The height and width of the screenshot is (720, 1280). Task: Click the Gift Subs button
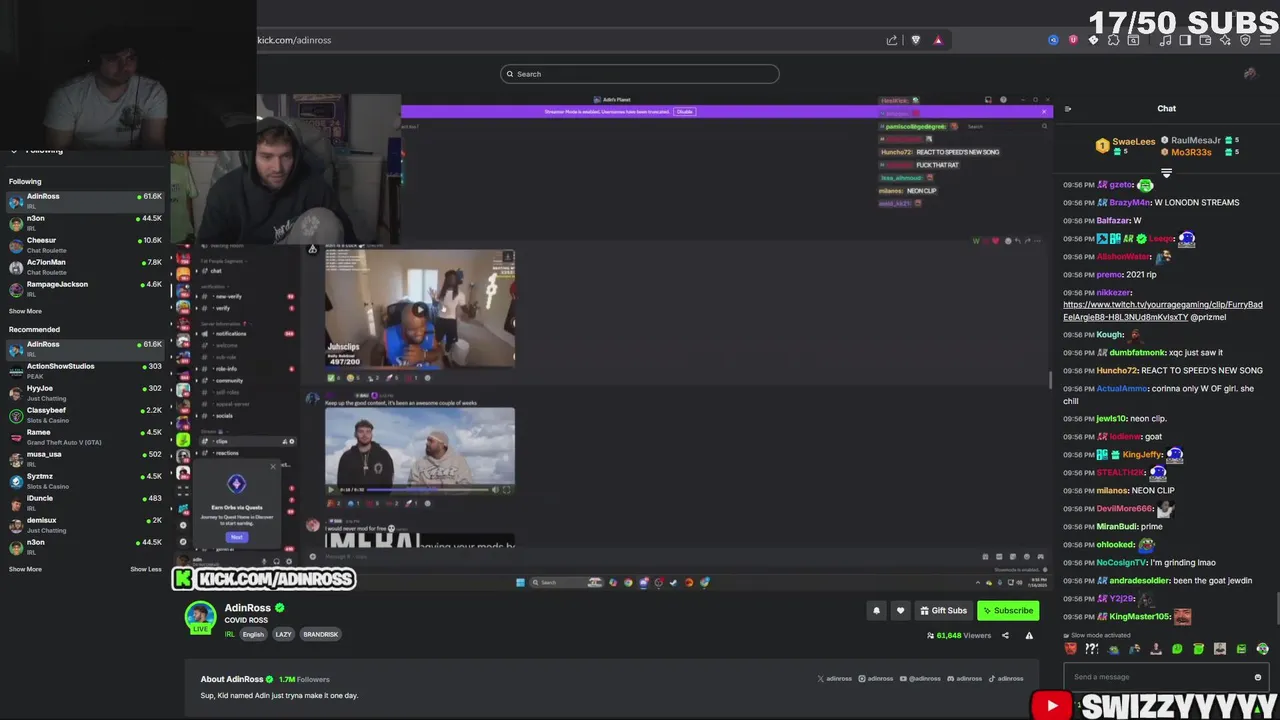[943, 611]
